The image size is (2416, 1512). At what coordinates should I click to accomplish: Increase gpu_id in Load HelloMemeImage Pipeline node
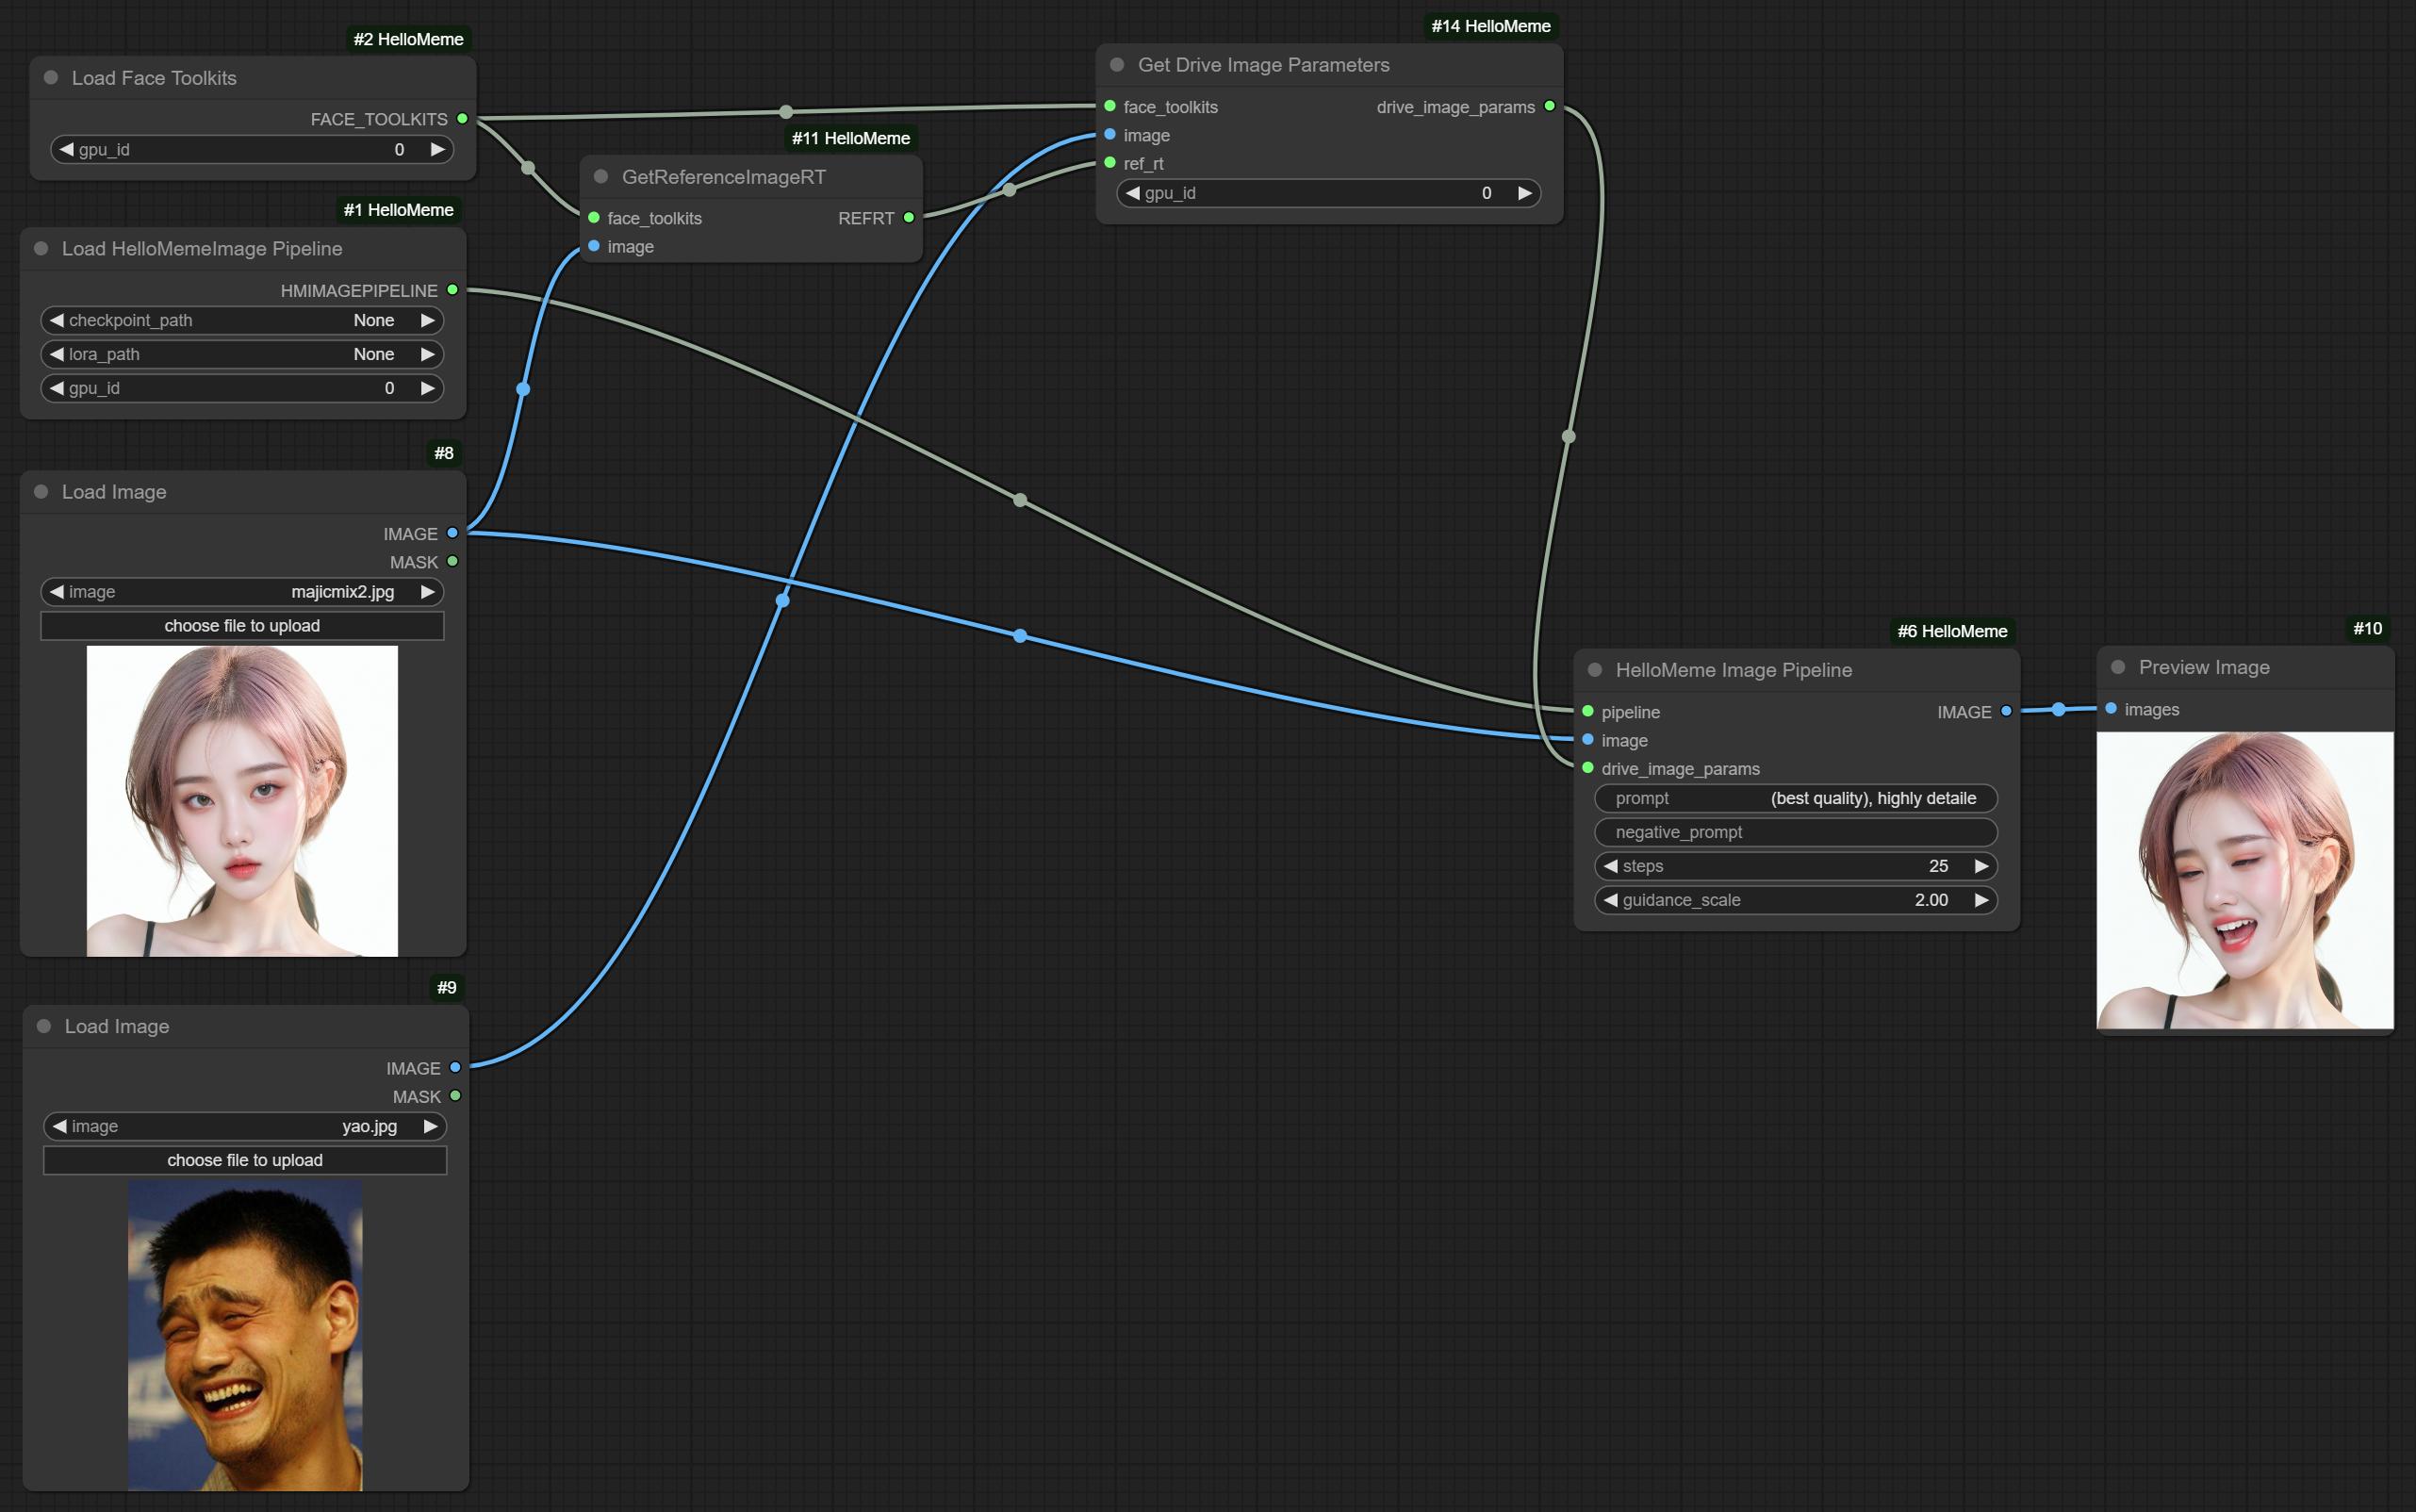(x=428, y=389)
